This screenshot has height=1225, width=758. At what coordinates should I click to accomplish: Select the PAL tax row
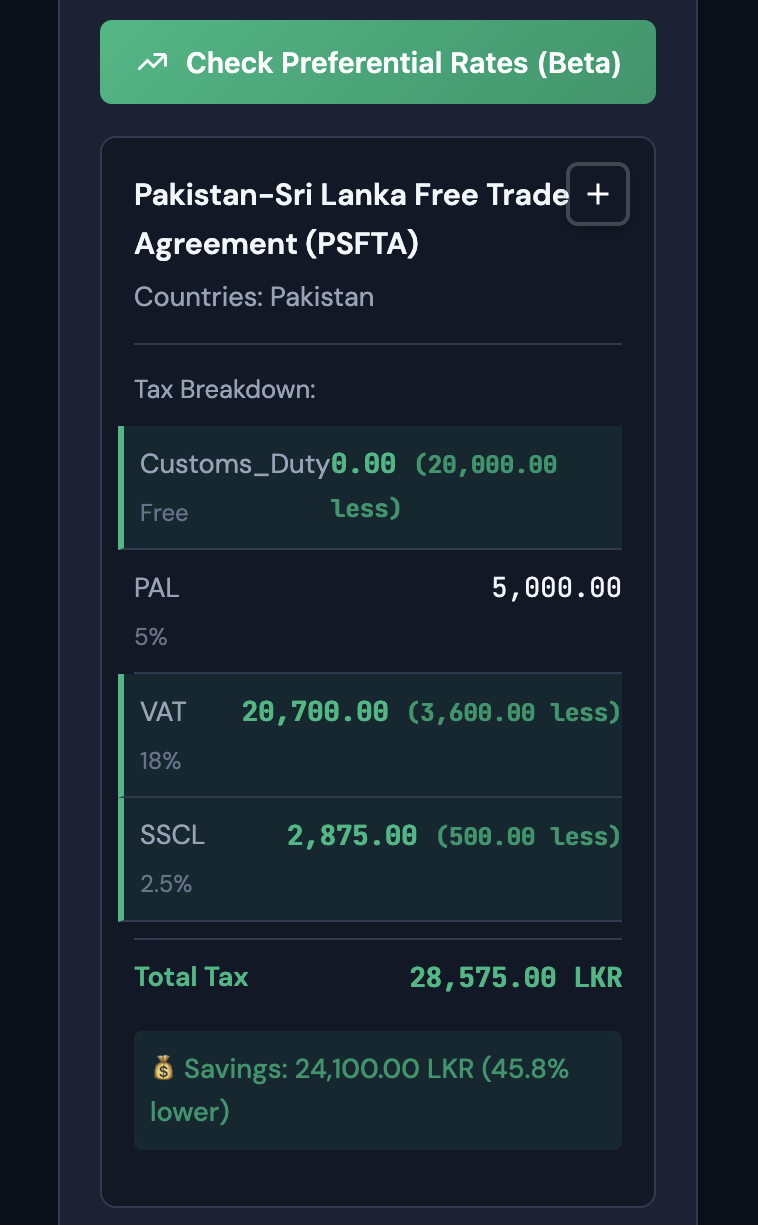(378, 611)
